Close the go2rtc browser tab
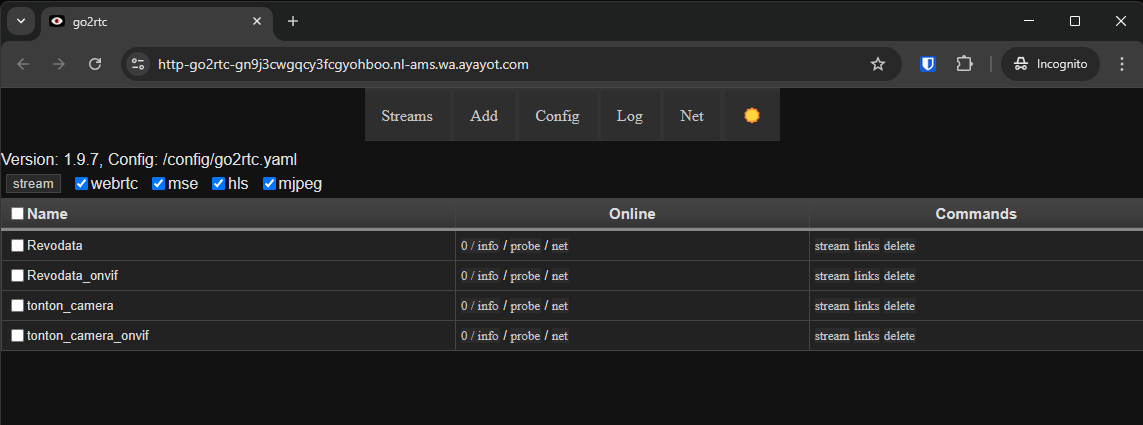The width and height of the screenshot is (1143, 425). click(257, 21)
